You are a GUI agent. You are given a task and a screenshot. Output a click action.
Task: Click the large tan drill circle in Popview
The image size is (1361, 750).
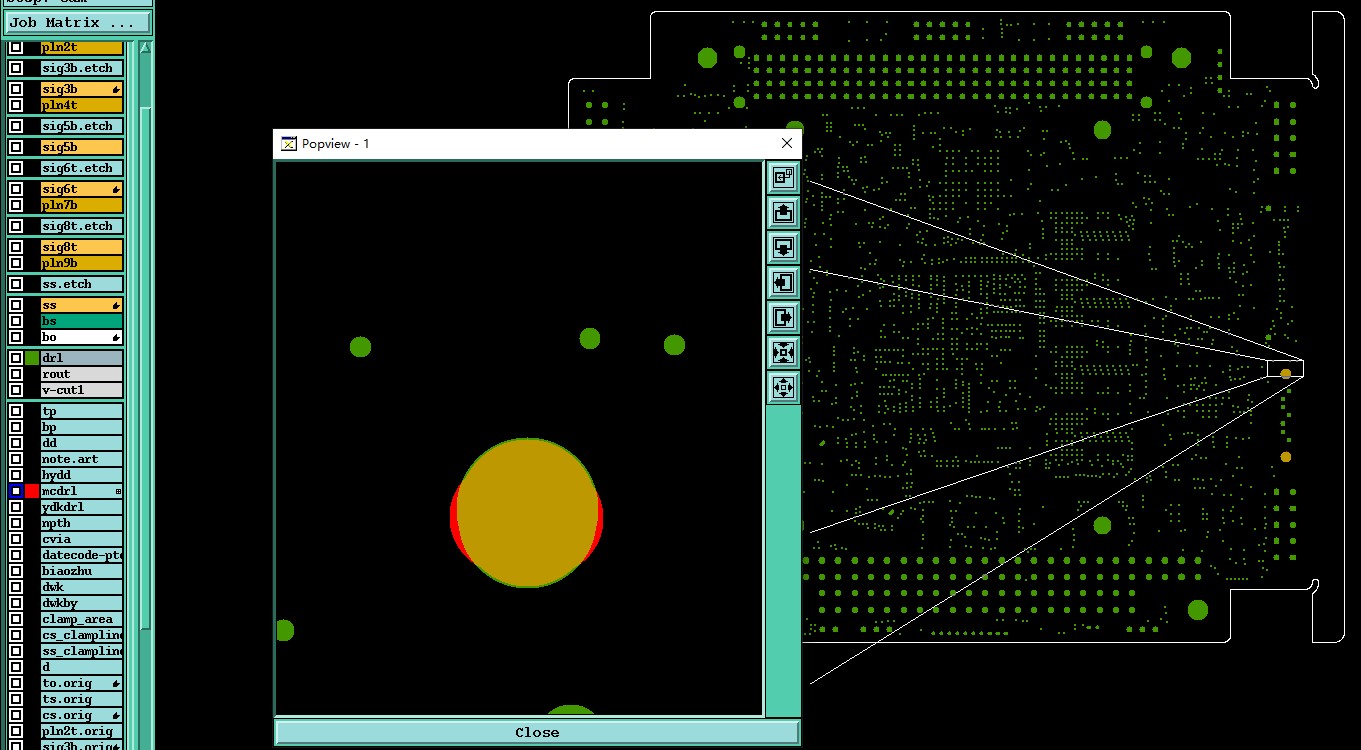[x=526, y=513]
